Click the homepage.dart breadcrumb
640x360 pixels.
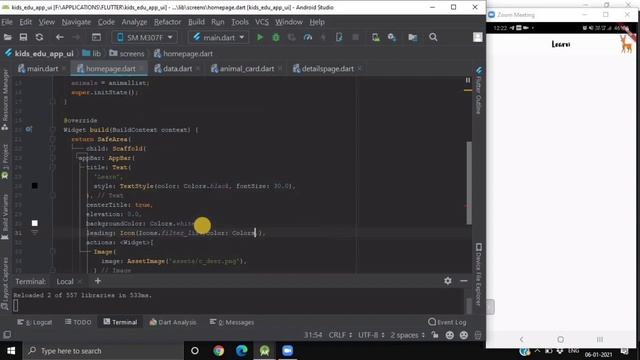tap(183, 53)
